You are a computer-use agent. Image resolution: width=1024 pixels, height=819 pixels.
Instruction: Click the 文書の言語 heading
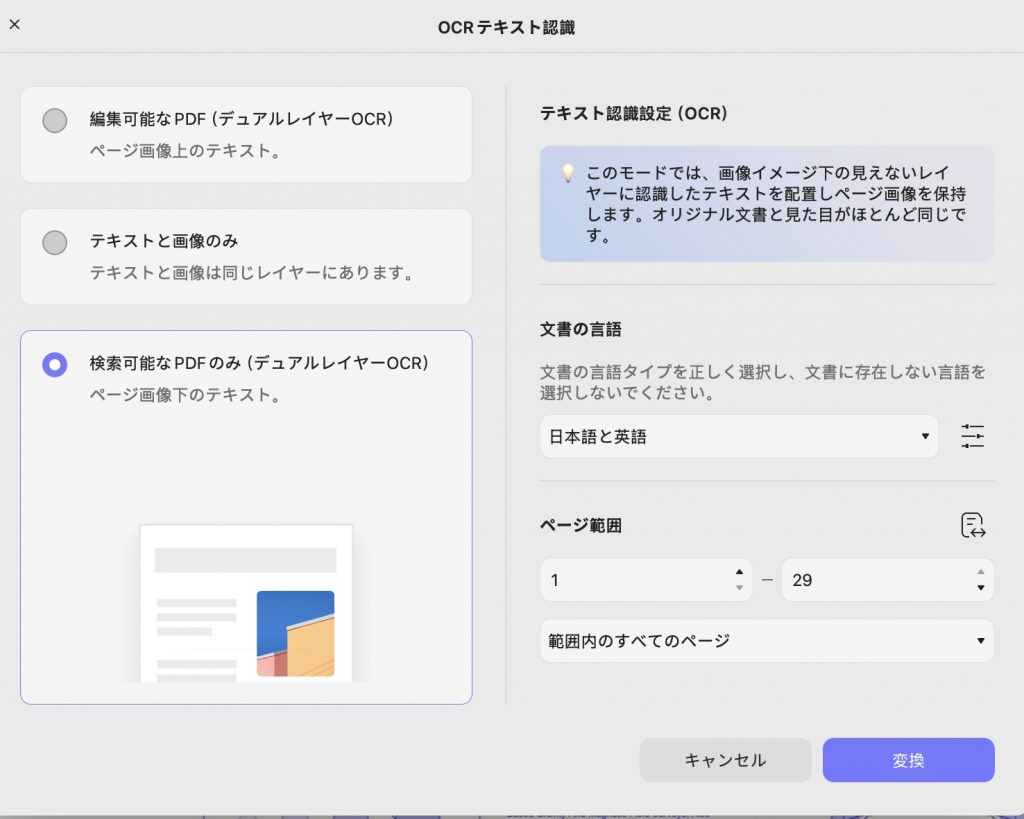581,329
